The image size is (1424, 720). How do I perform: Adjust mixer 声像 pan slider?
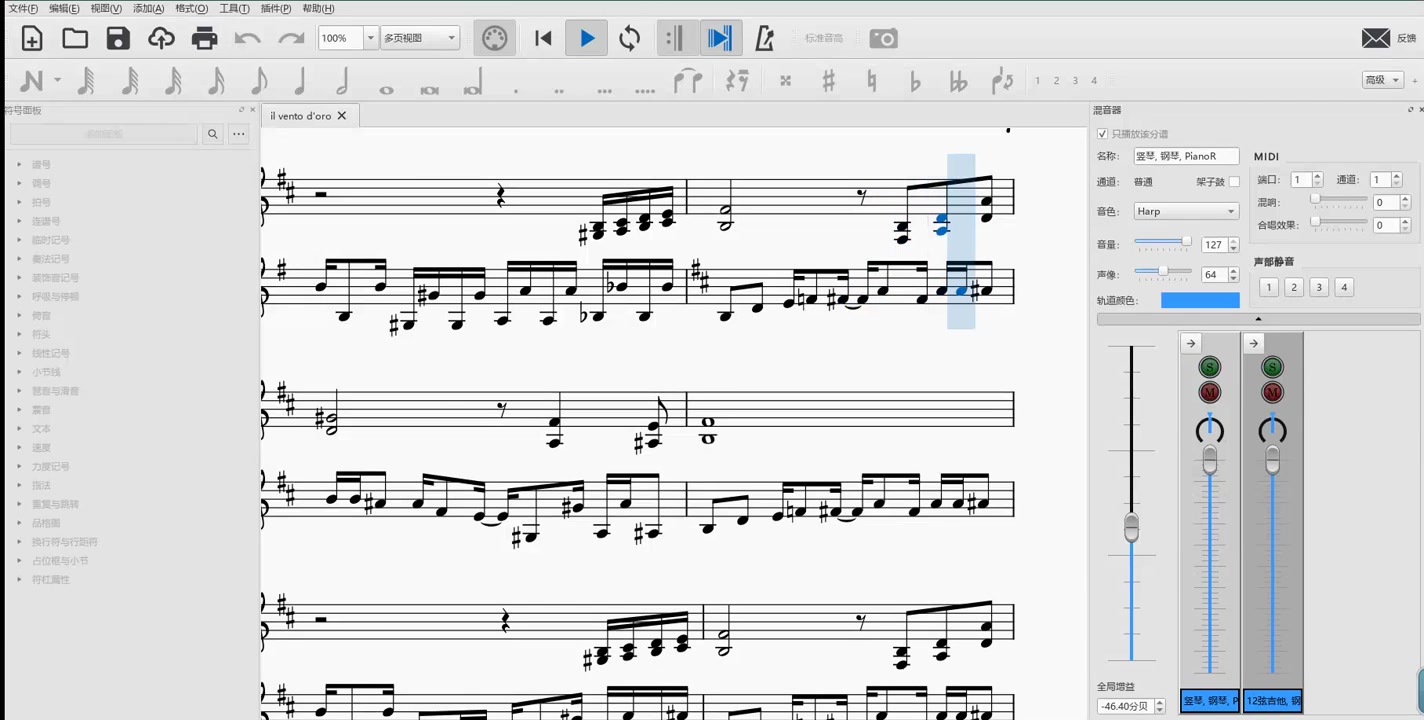(x=1163, y=272)
